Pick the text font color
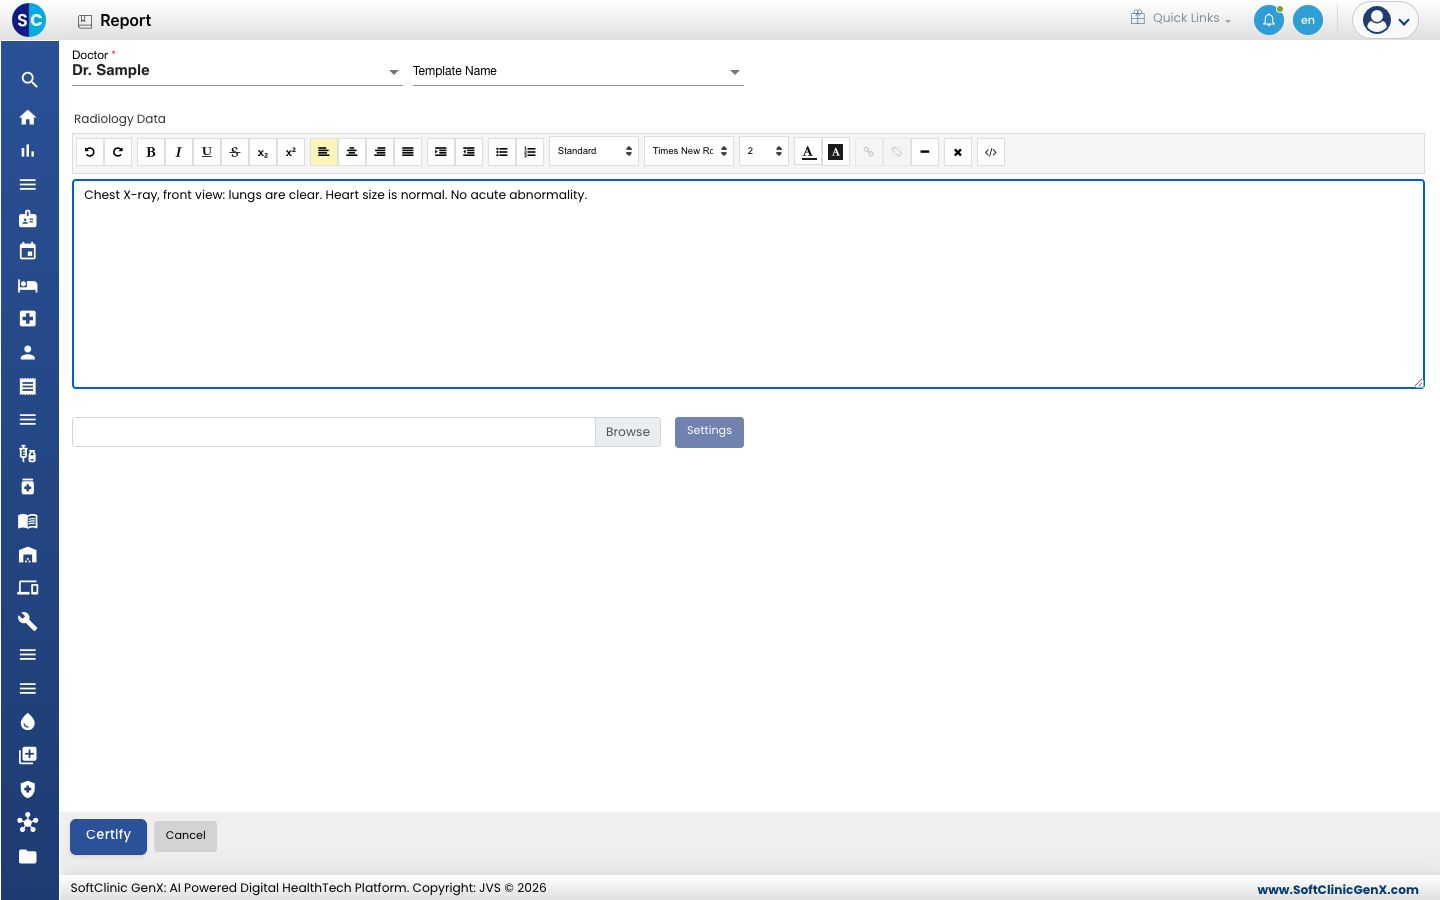The width and height of the screenshot is (1440, 900). pos(808,152)
